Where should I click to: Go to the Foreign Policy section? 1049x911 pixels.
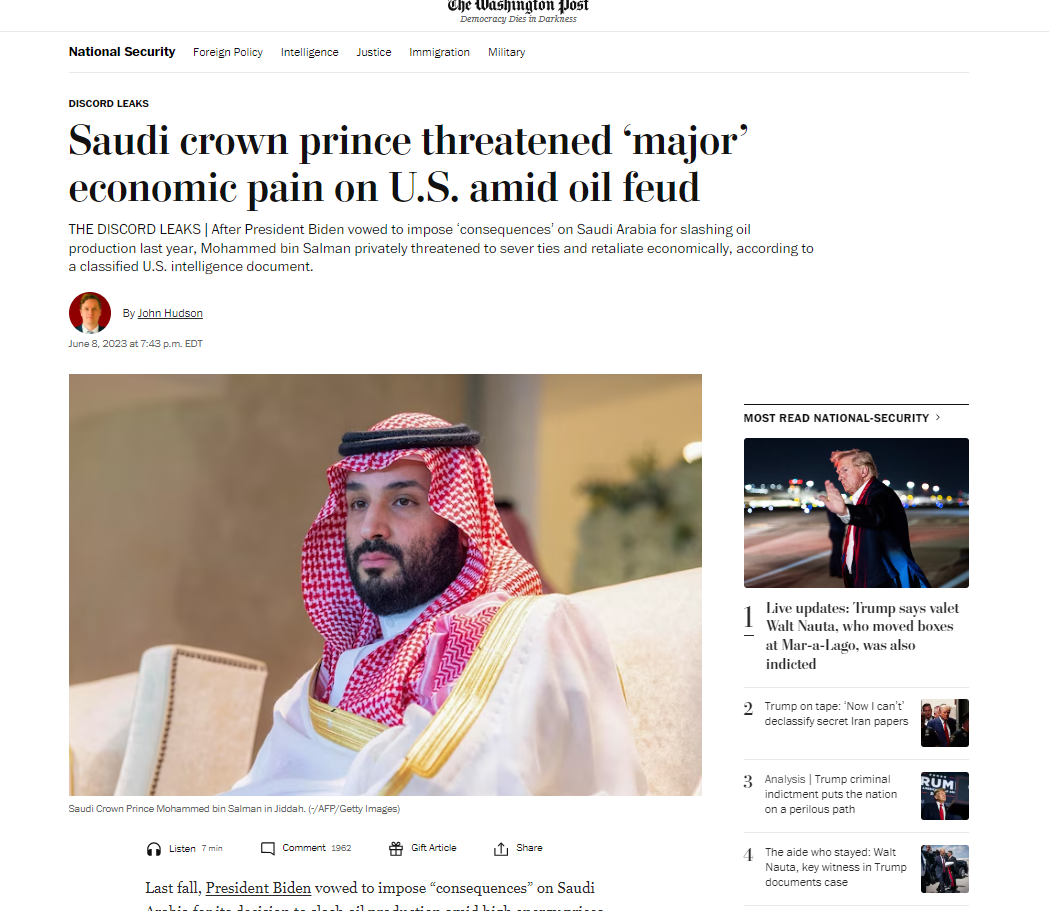point(227,52)
